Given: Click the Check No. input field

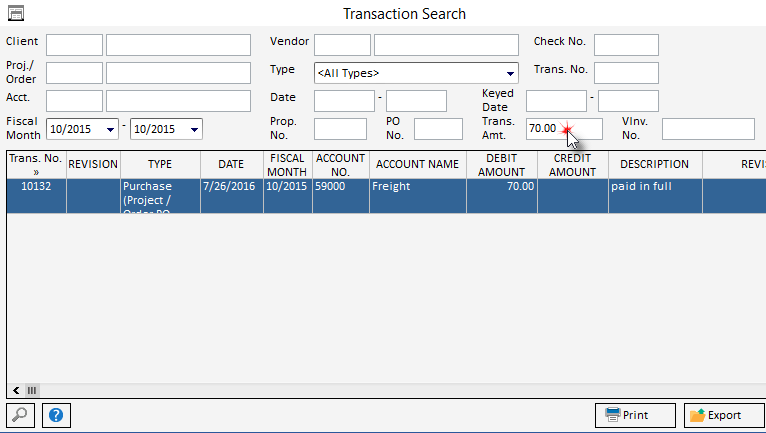Looking at the screenshot, I should pos(626,45).
